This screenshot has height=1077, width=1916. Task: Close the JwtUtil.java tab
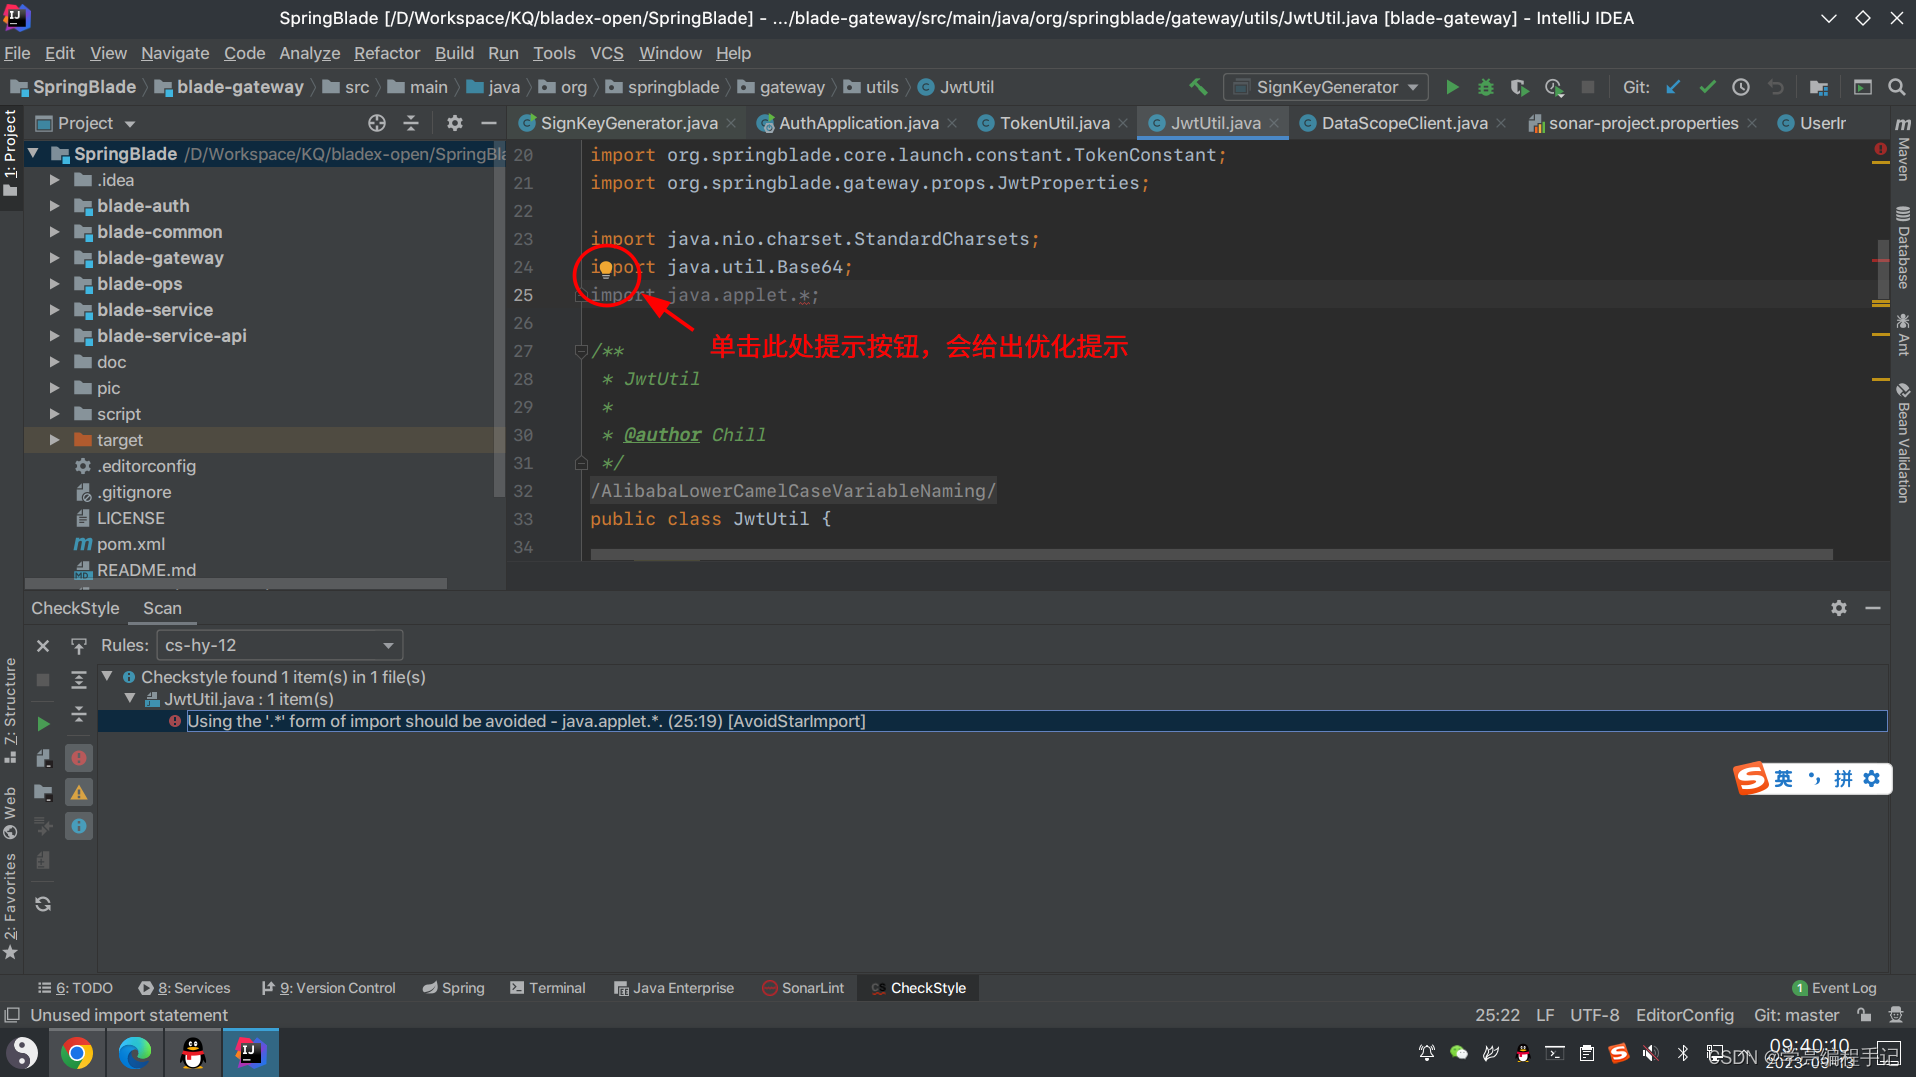[x=1274, y=123]
